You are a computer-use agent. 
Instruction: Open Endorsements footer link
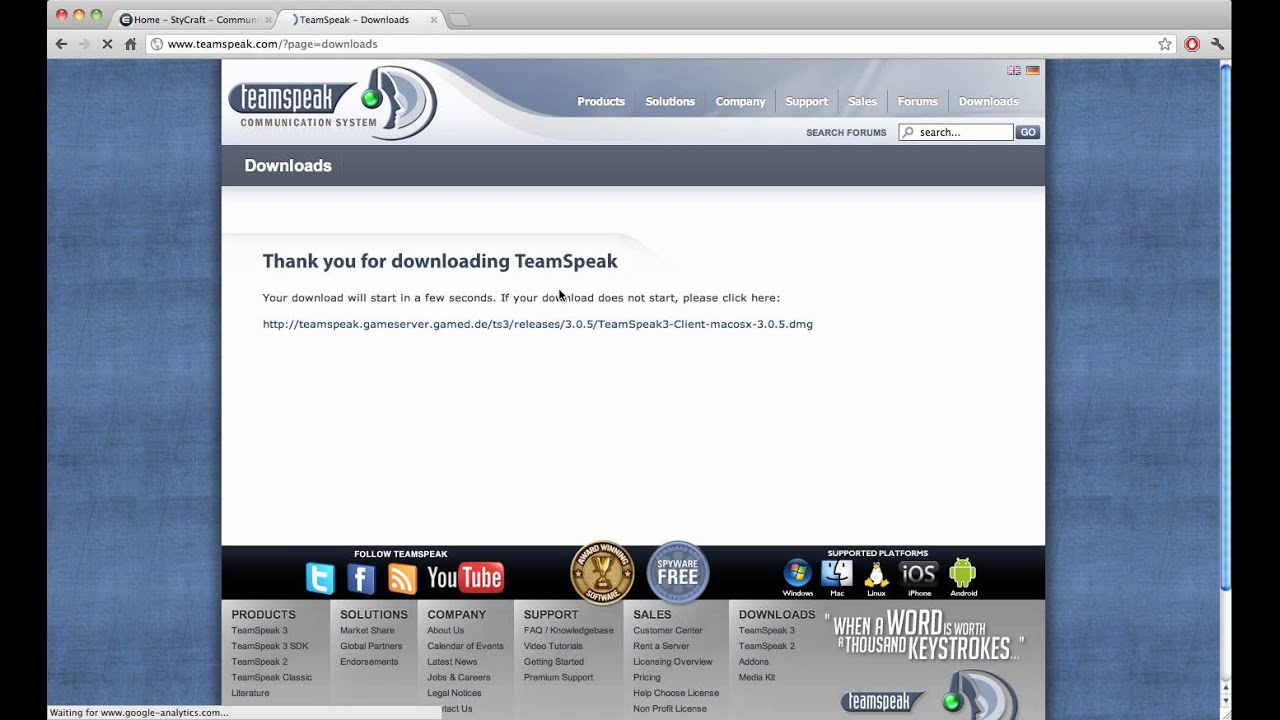(369, 662)
